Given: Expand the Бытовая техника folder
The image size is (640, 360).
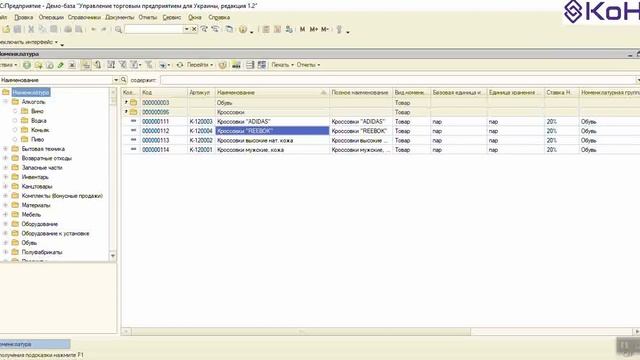Looking at the screenshot, I should pyautogui.click(x=6, y=149).
